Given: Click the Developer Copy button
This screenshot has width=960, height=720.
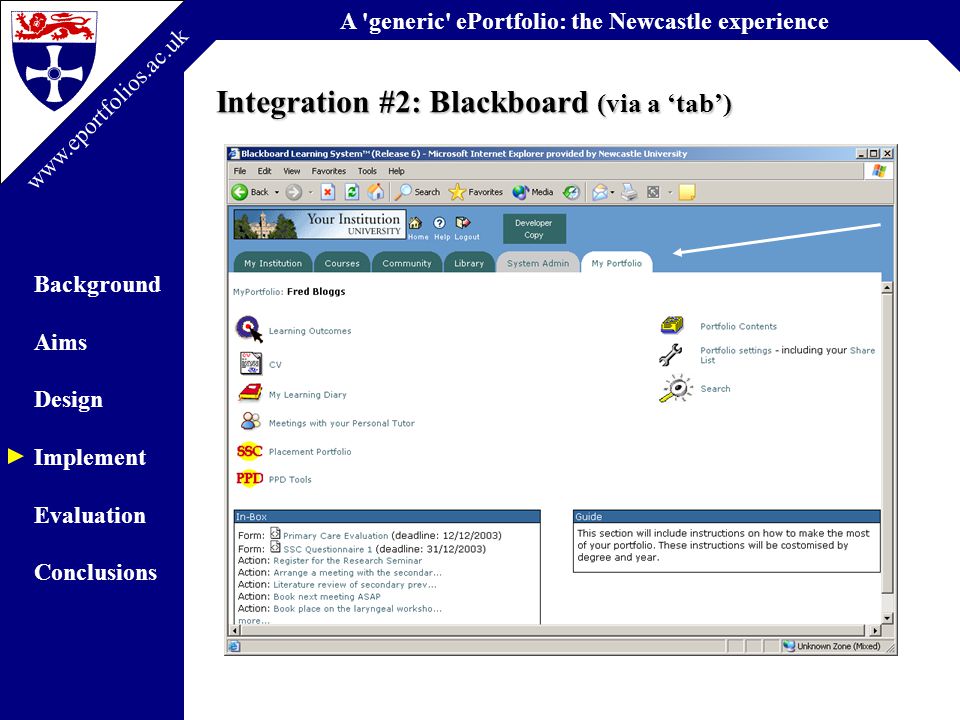Looking at the screenshot, I should pos(534,229).
